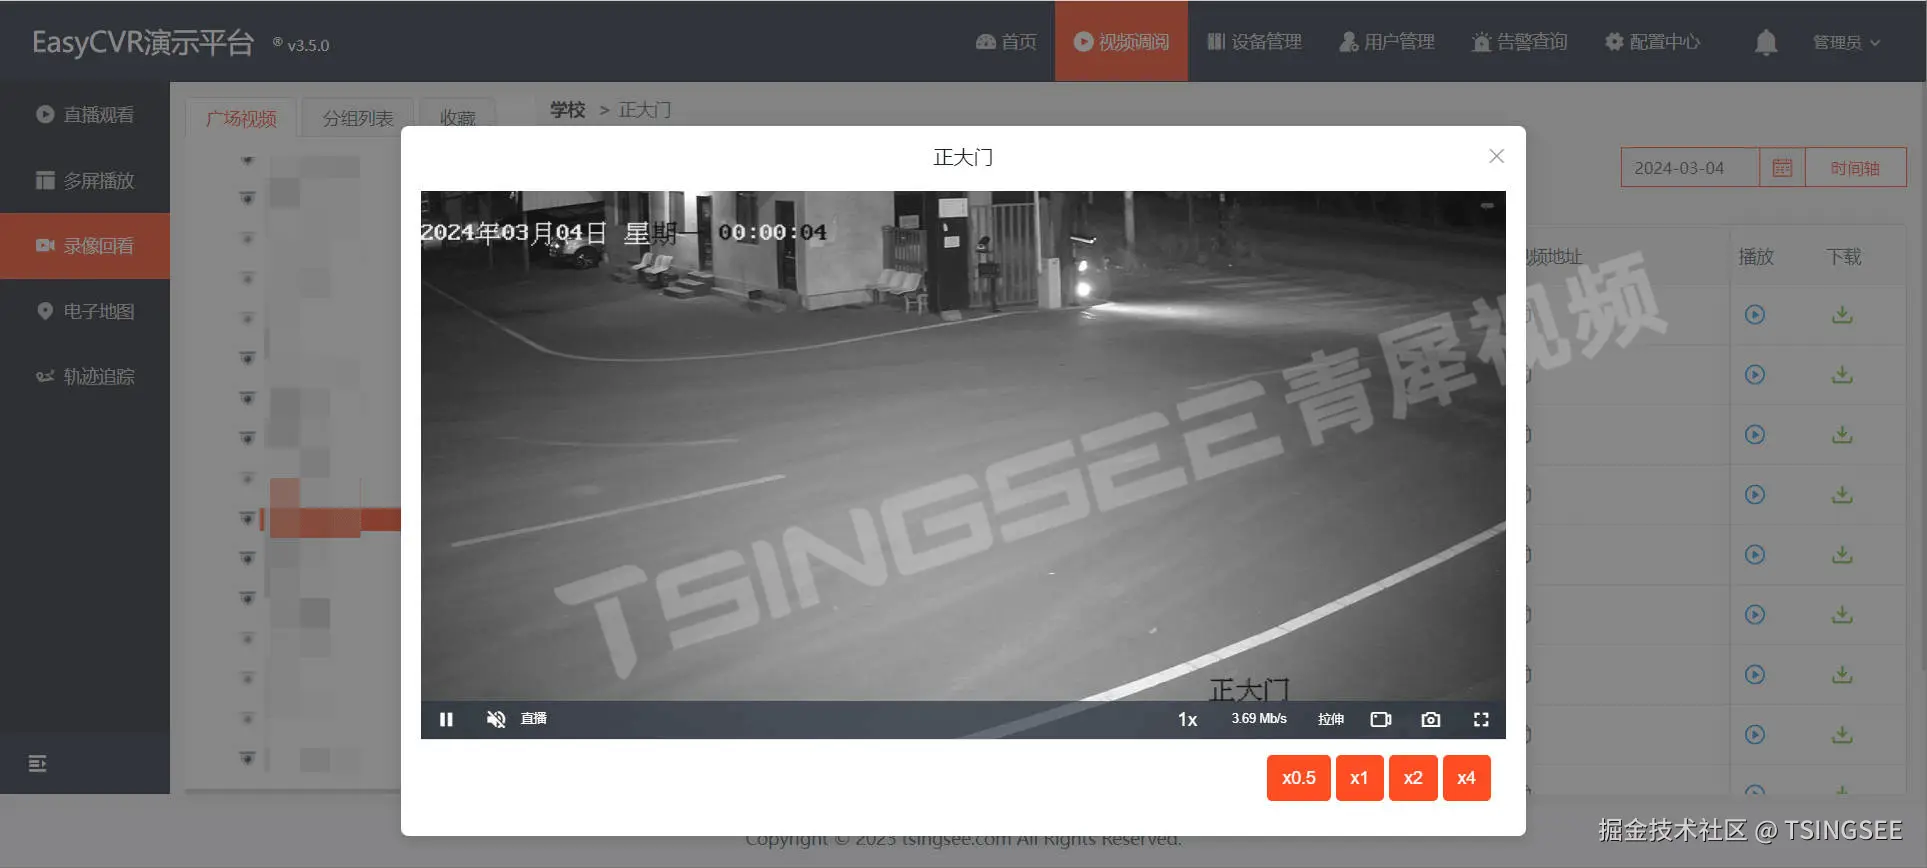Set playback speed to x0.5
The width and height of the screenshot is (1927, 868).
point(1298,778)
